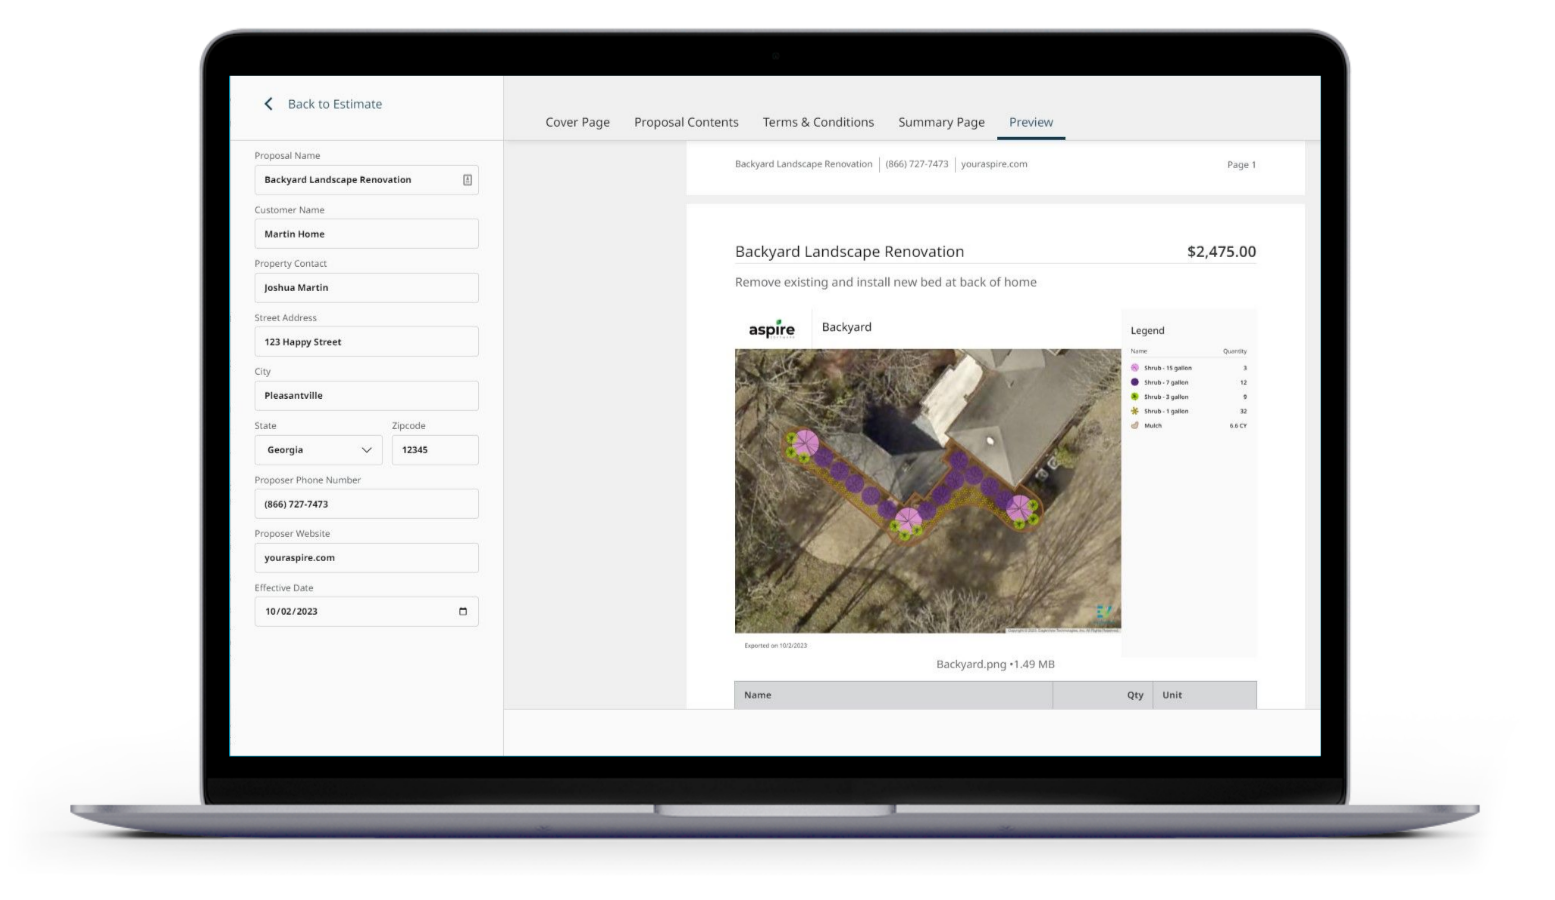Click the back arrow beside Back to Estimate

(268, 104)
